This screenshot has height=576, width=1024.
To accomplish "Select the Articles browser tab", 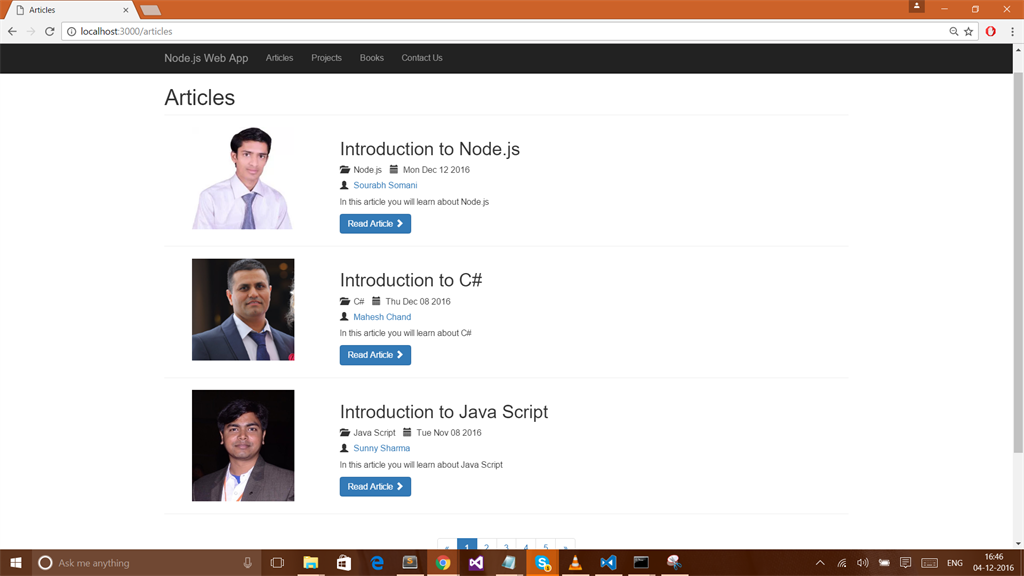I will [71, 10].
